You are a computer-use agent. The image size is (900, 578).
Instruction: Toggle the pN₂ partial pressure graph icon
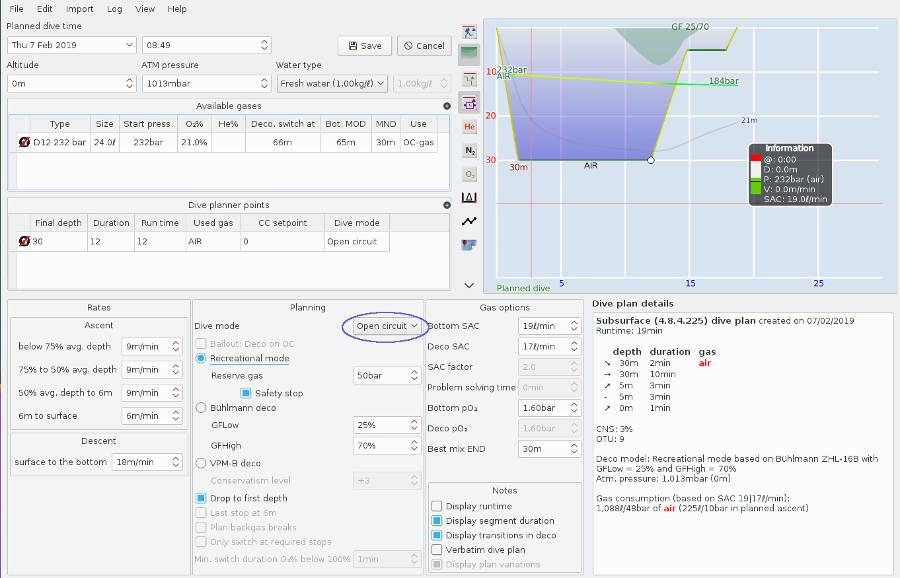(468, 150)
